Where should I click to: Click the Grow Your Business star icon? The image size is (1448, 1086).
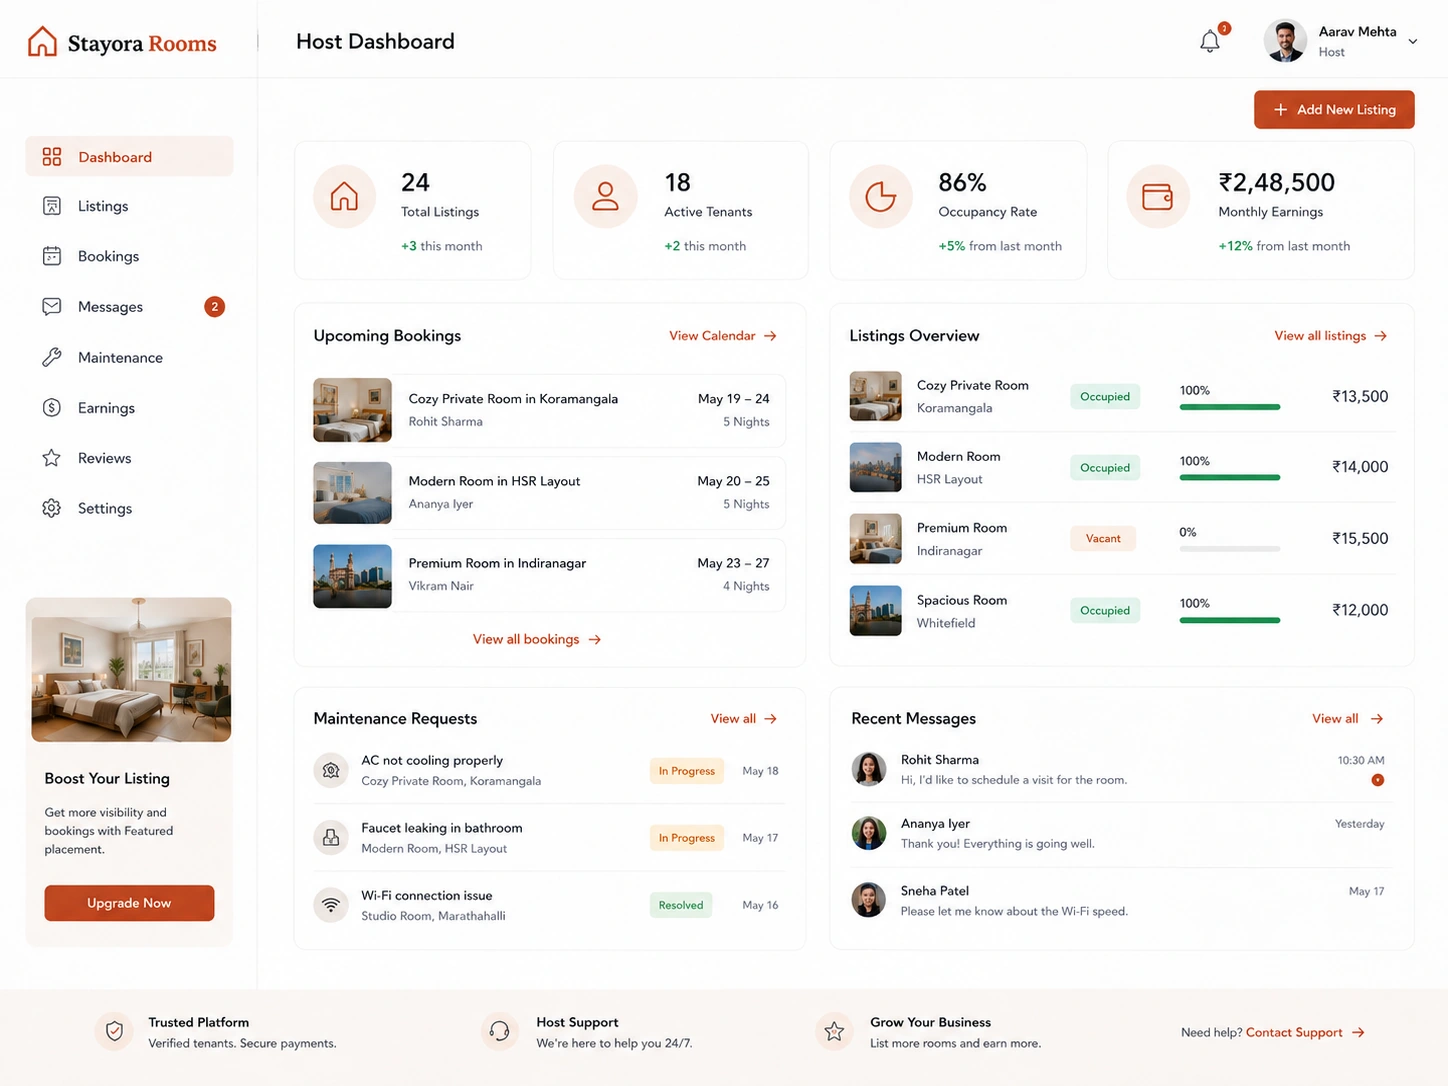[833, 1031]
